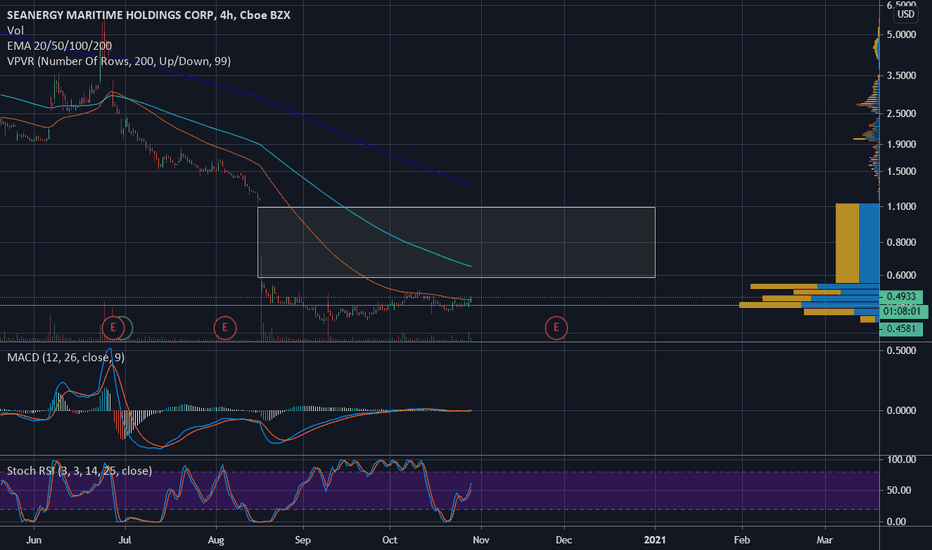
Task: Click the Jul label on time axis
Action: tap(125, 540)
